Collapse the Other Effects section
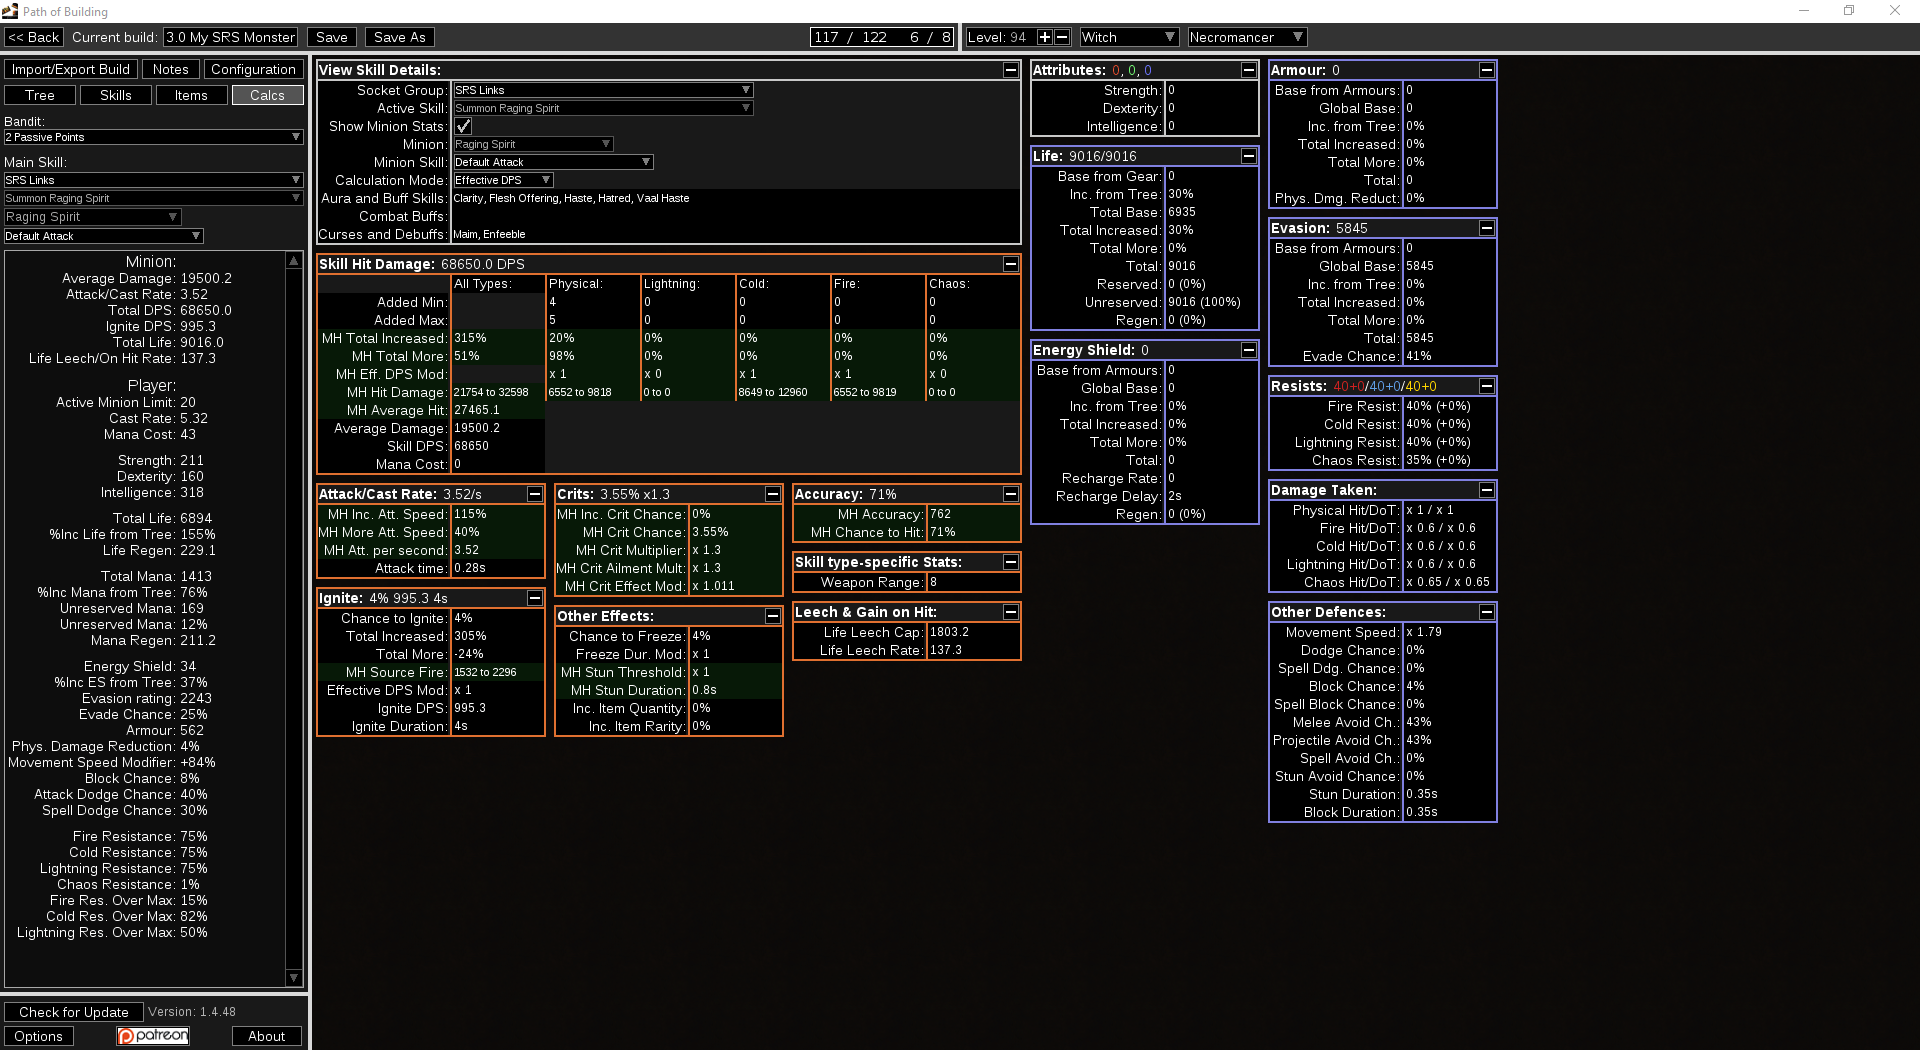This screenshot has height=1050, width=1920. point(773,616)
